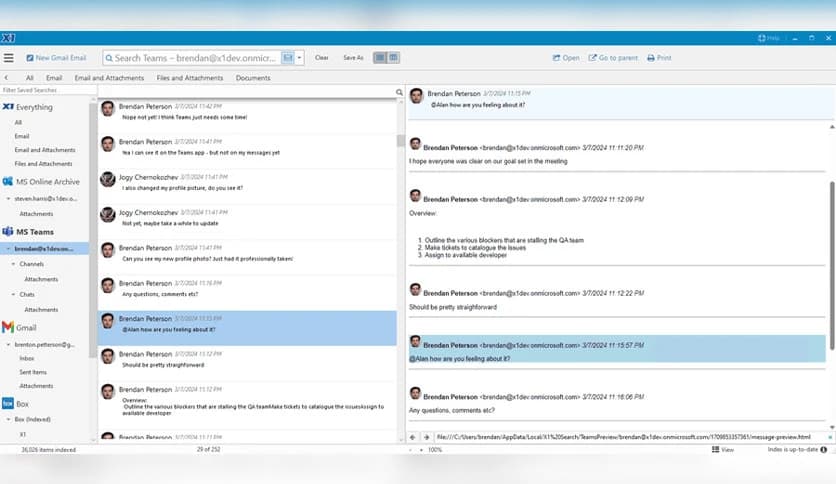Collapse the Chats node
Screen dimensions: 836x484
[14, 294]
